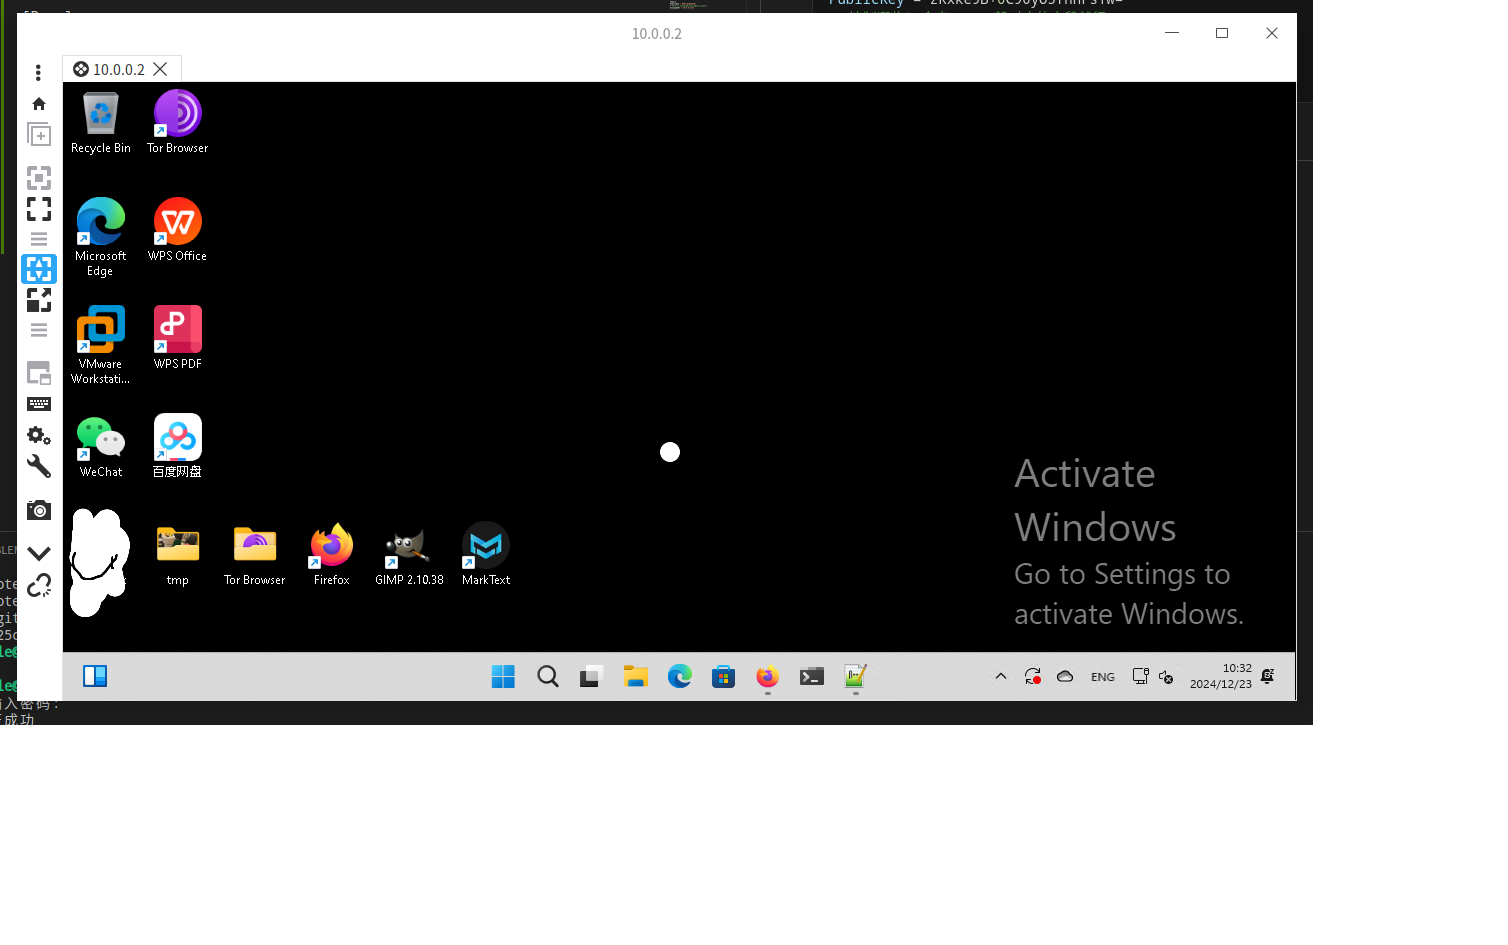The height and width of the screenshot is (945, 1508).
Task: Select the WPS PDF desktop icon
Action: pos(178,339)
